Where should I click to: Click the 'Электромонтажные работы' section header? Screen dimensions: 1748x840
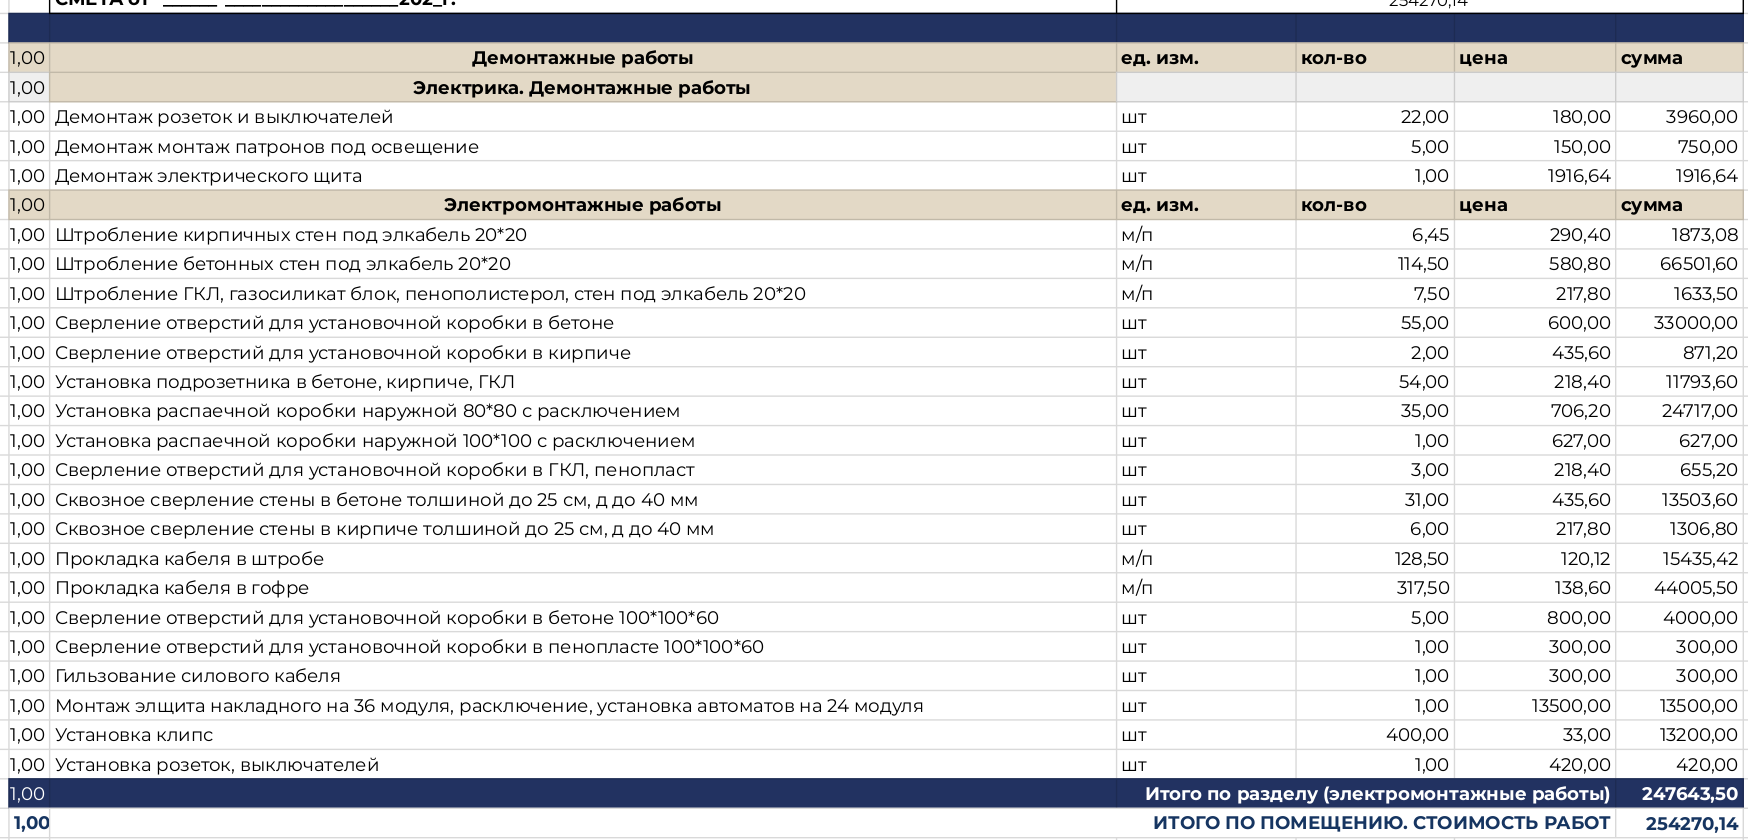pyautogui.click(x=582, y=205)
